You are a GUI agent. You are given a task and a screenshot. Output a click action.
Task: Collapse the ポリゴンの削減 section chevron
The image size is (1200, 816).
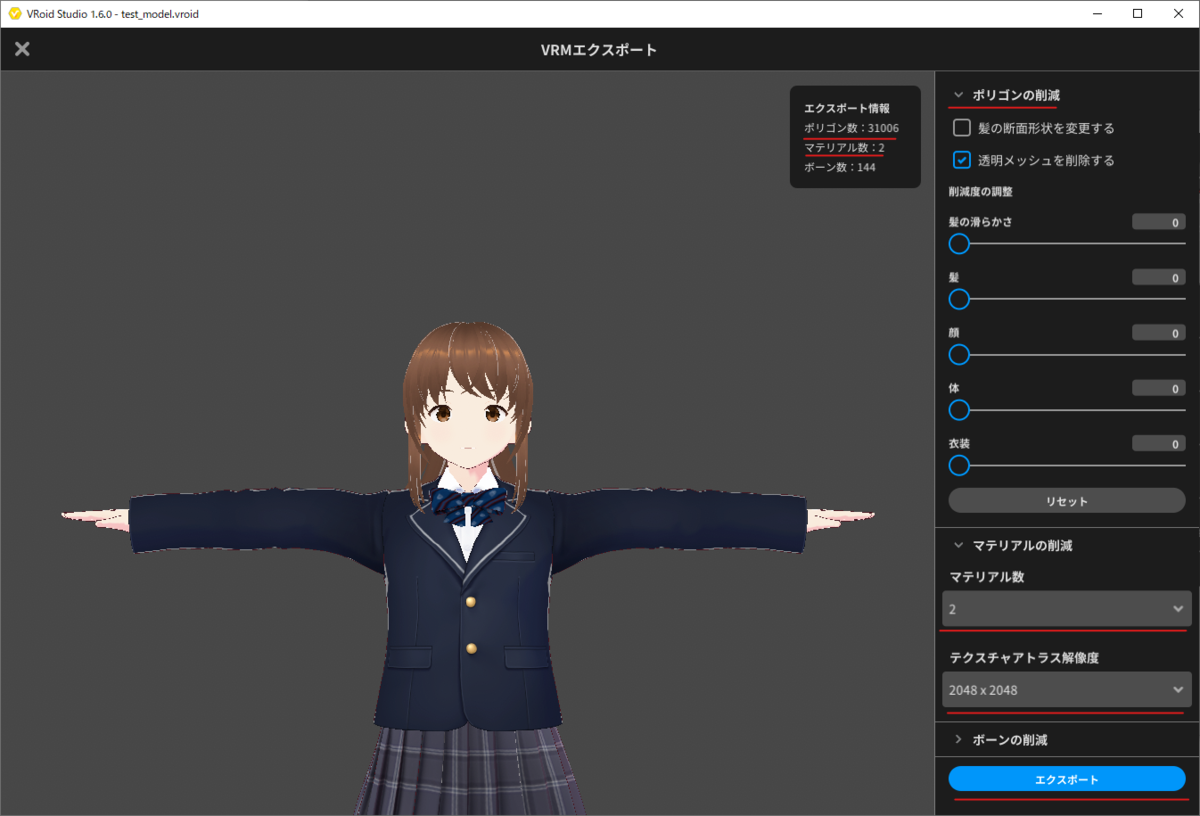tap(958, 95)
